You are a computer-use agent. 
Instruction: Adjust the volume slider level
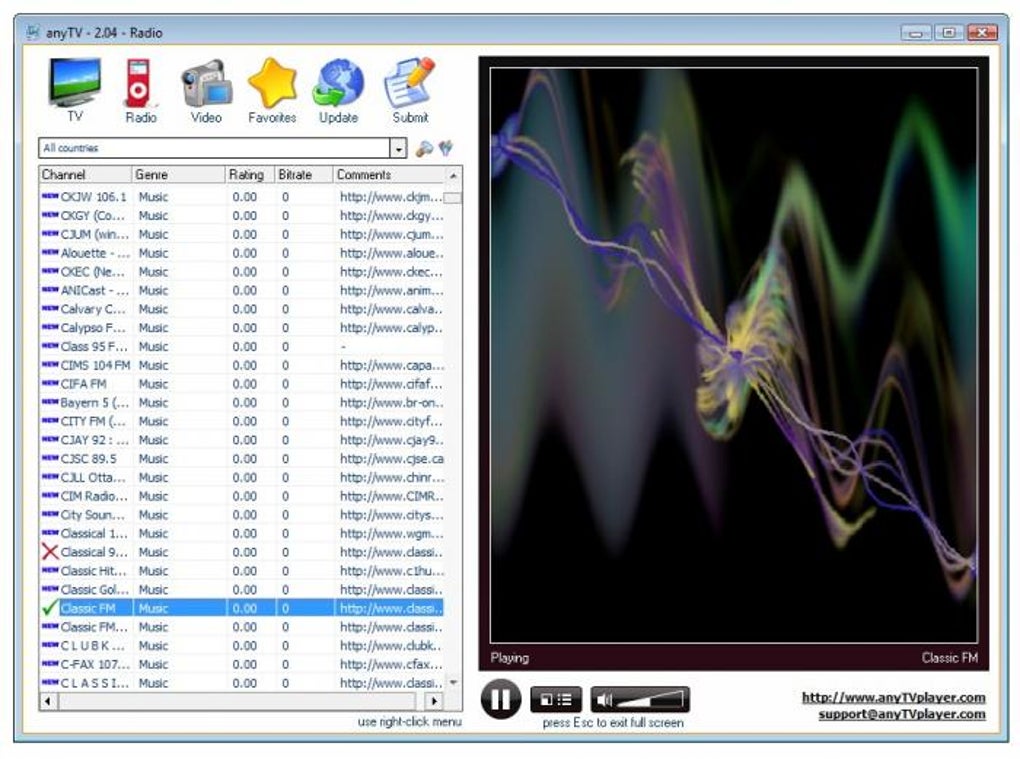point(651,700)
